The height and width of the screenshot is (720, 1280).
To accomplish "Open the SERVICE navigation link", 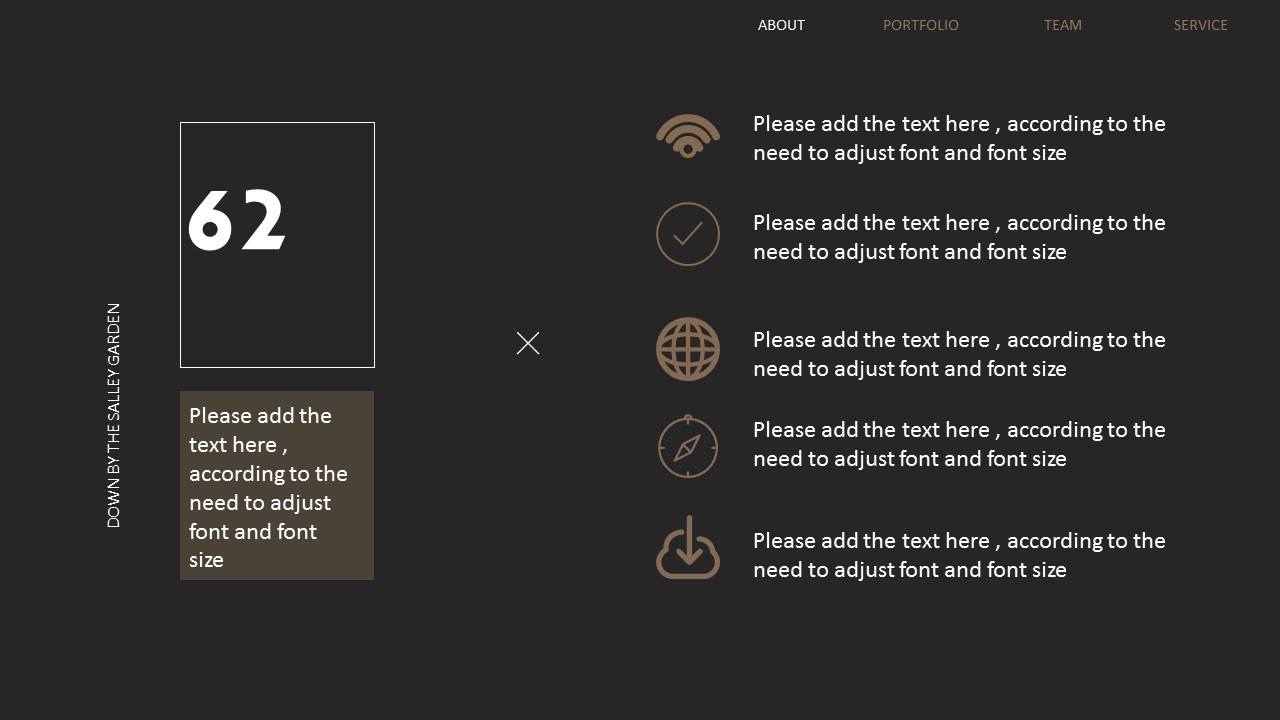I will 1200,25.
